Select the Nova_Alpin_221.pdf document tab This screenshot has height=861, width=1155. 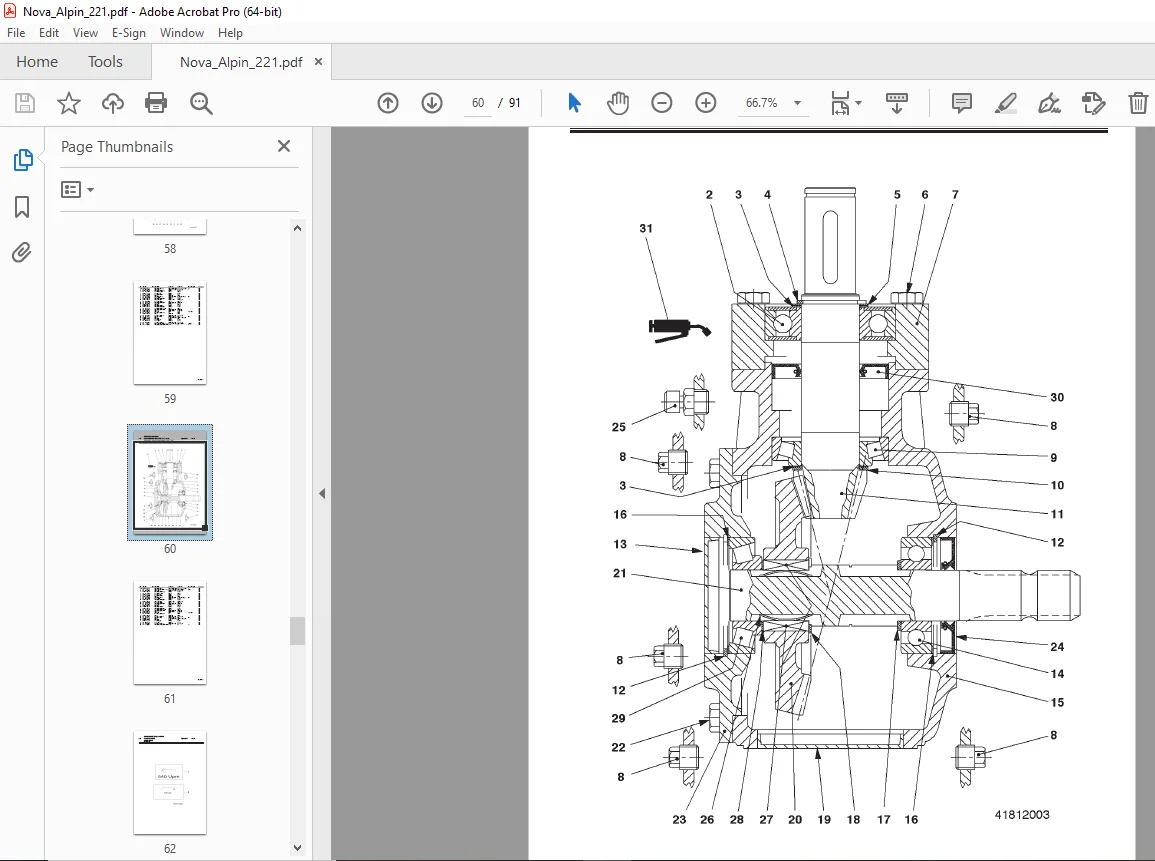click(x=241, y=63)
